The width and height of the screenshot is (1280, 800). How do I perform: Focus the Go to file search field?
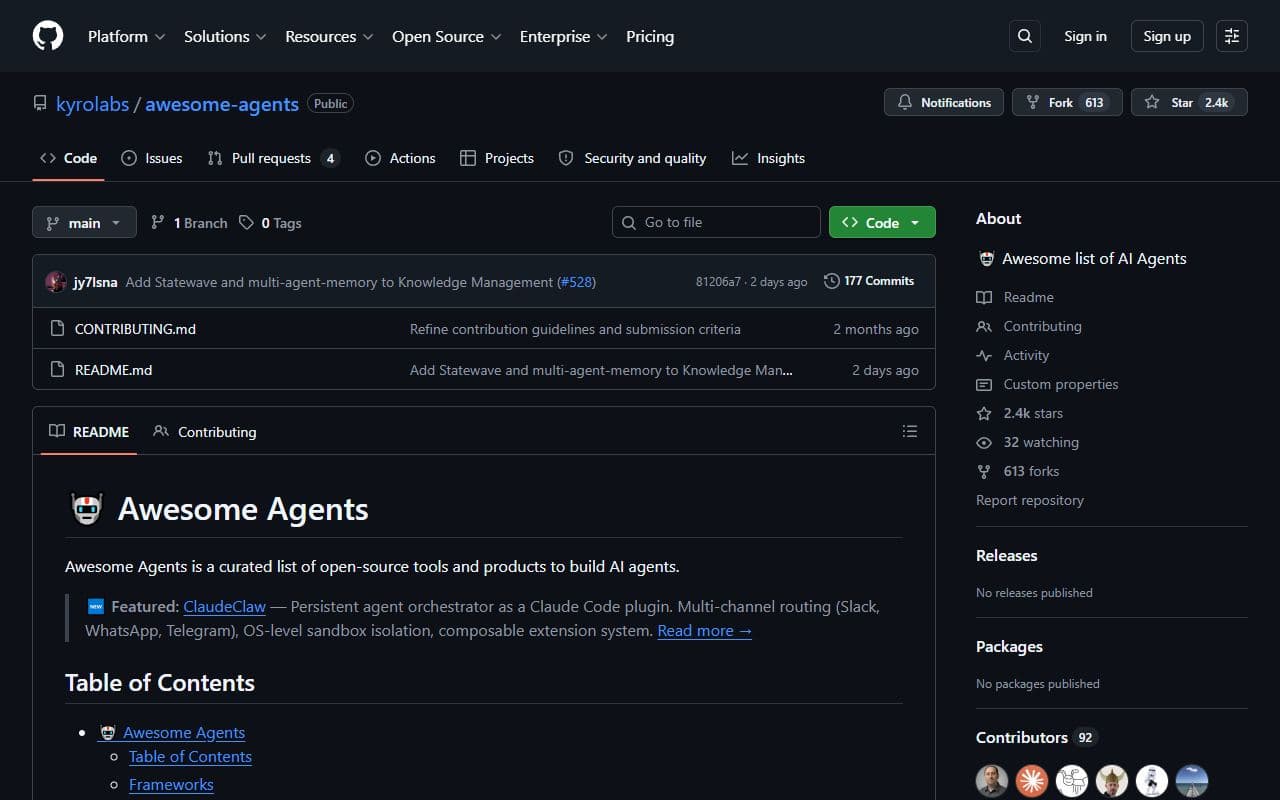[x=716, y=222]
